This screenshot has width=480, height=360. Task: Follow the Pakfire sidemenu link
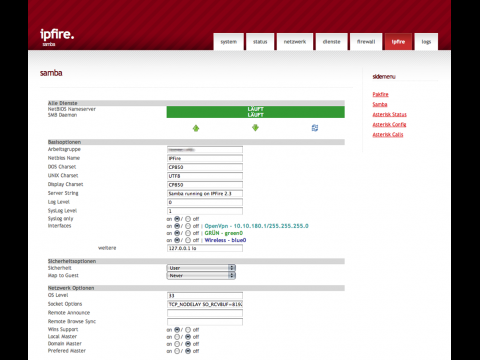coord(380,94)
